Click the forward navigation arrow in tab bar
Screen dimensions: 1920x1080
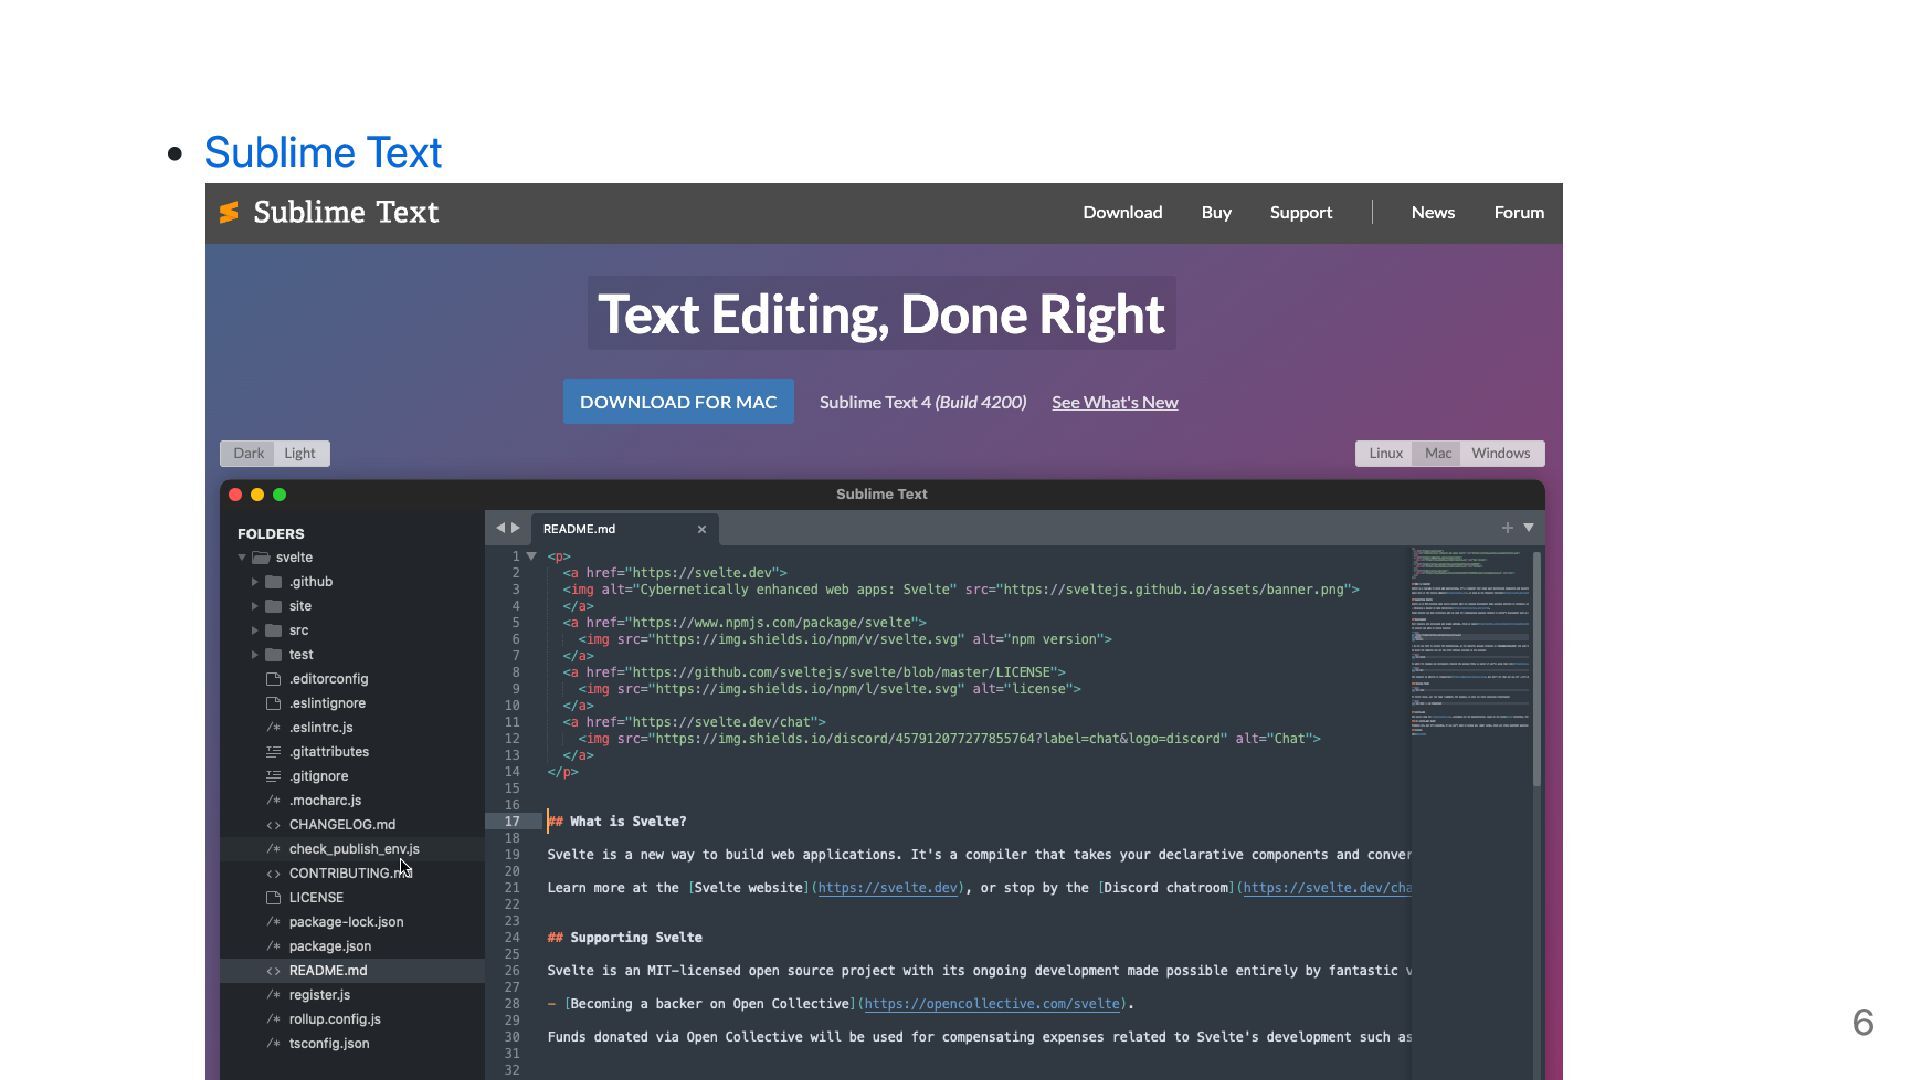click(x=516, y=528)
